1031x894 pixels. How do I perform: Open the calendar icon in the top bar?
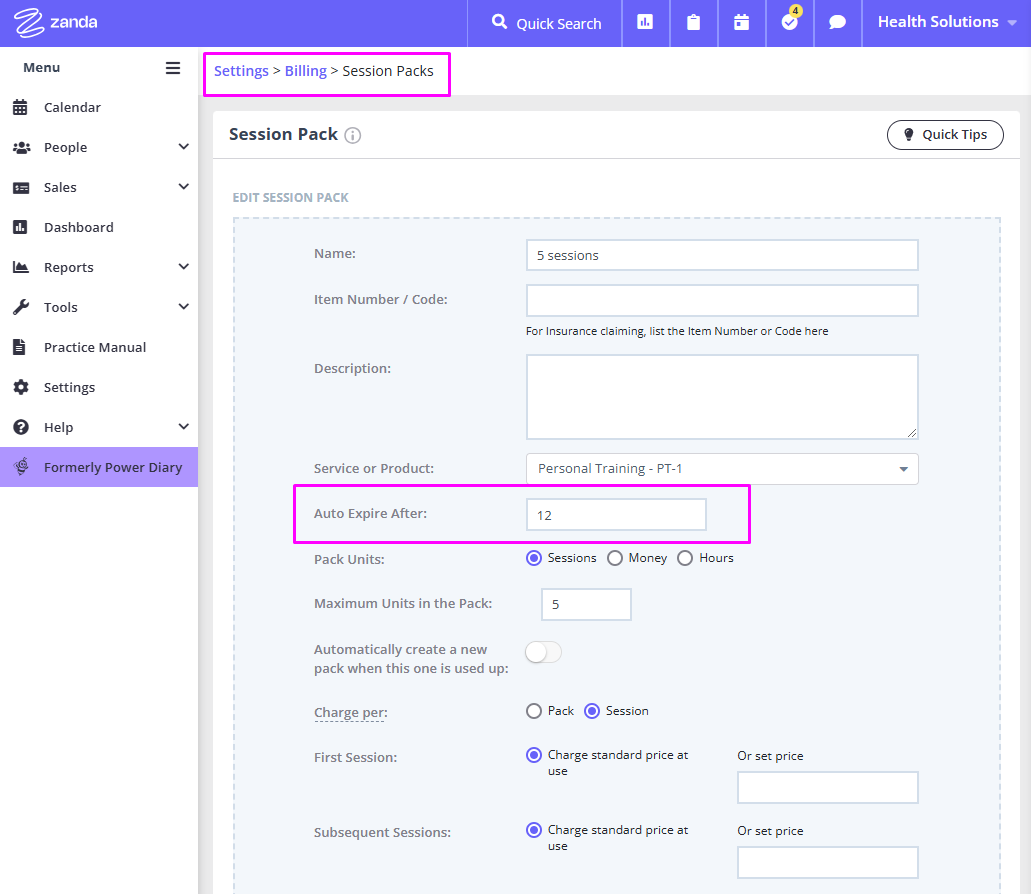[741, 22]
